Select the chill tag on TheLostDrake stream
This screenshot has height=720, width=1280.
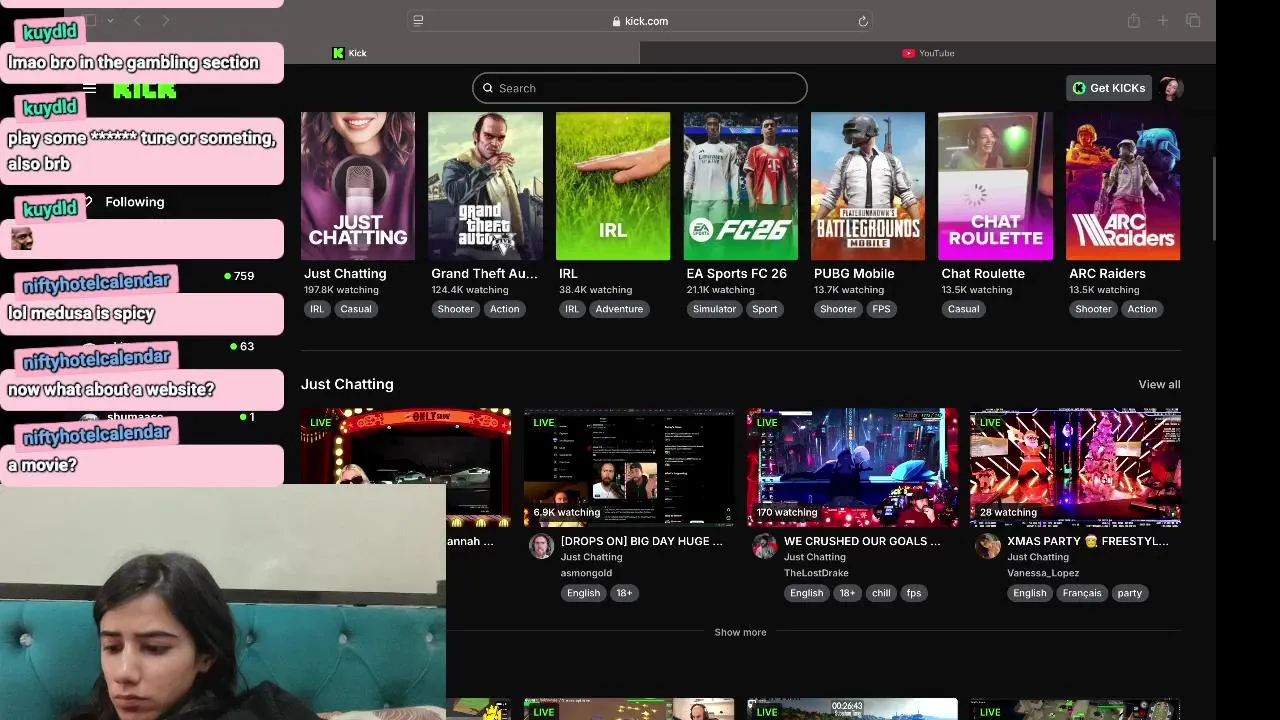881,593
